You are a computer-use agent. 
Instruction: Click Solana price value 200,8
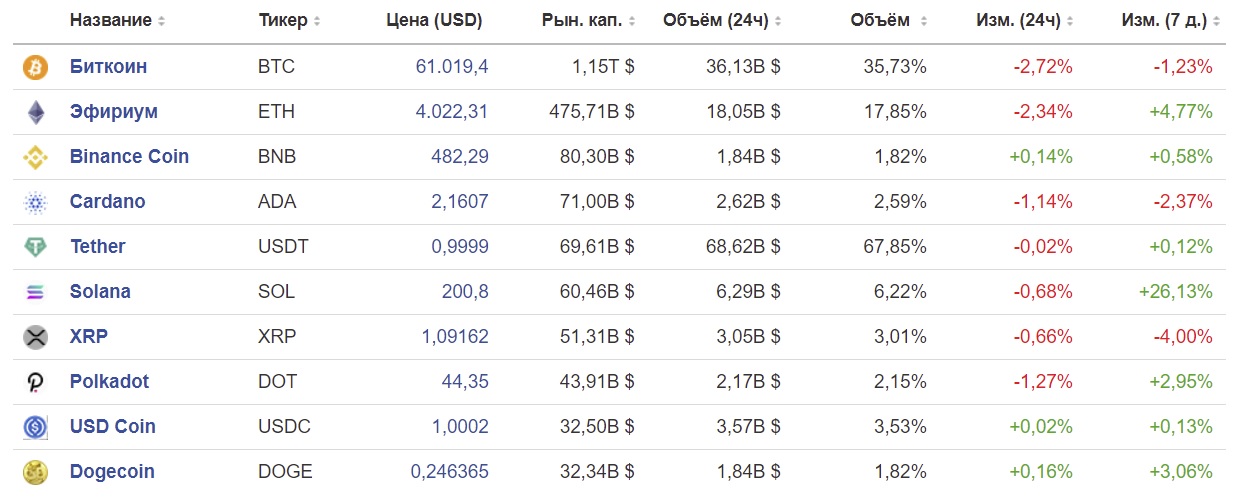pos(465,292)
